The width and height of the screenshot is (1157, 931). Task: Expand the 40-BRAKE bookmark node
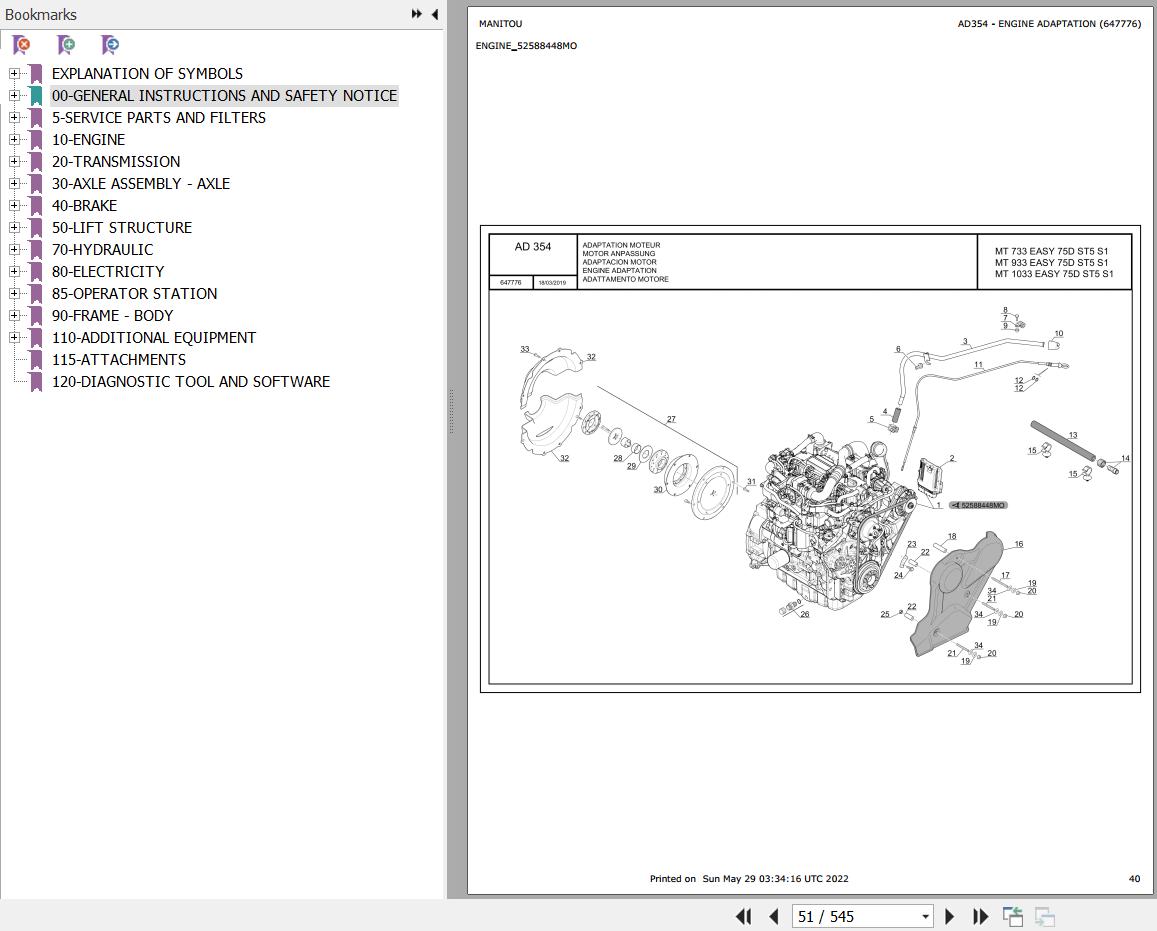click(x=14, y=205)
